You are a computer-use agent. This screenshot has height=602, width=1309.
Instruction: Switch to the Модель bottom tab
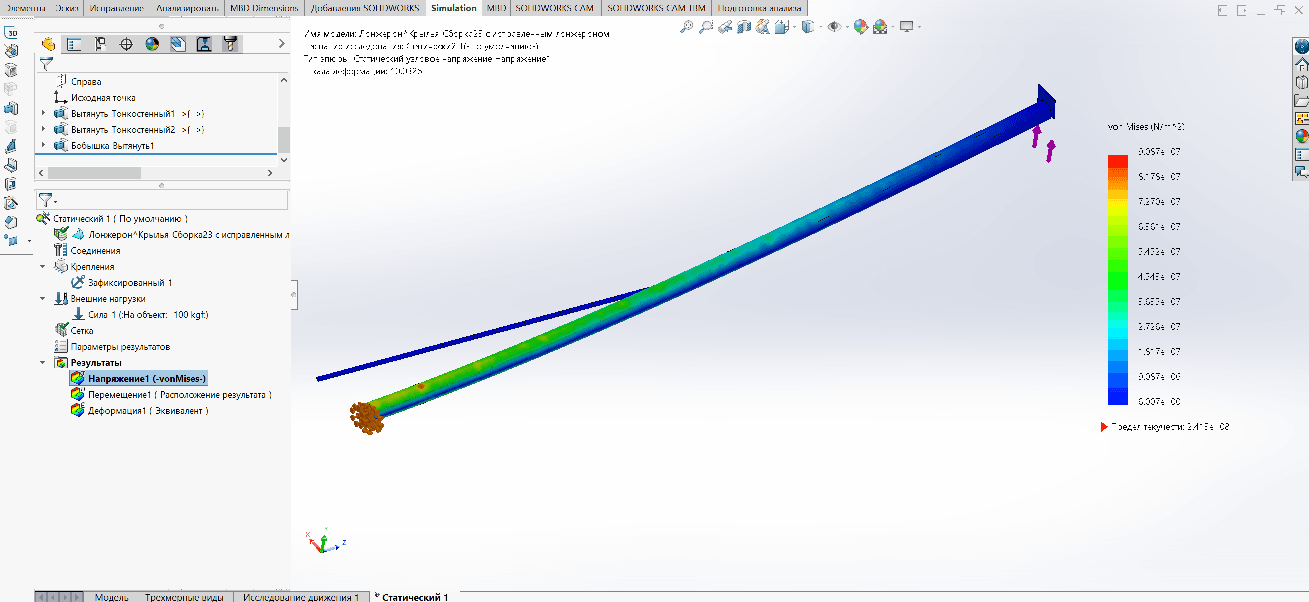(x=111, y=597)
